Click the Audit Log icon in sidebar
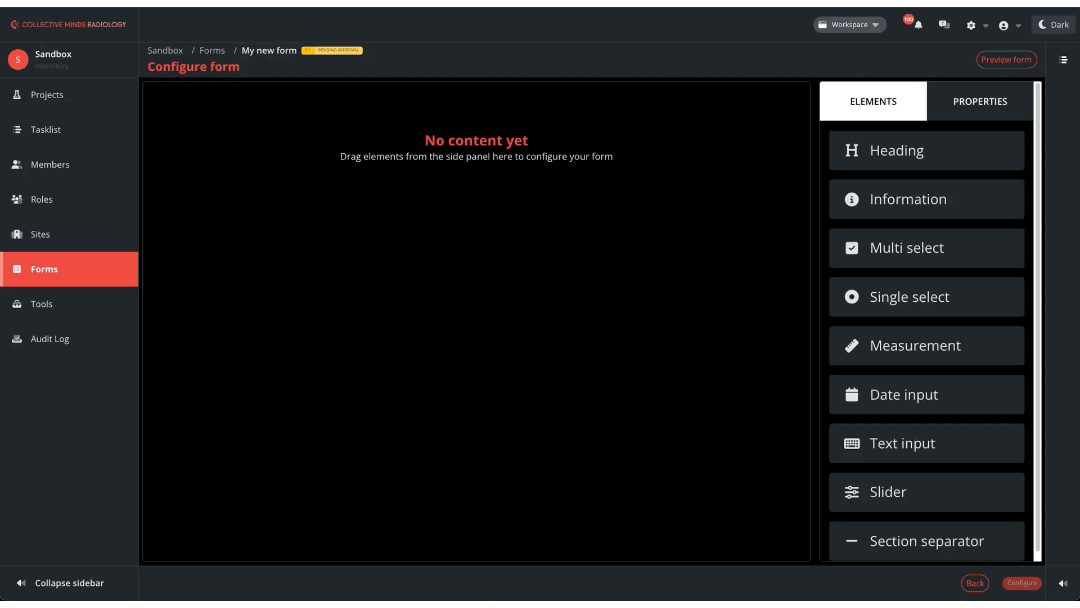The height and width of the screenshot is (608, 1080). (x=17, y=339)
